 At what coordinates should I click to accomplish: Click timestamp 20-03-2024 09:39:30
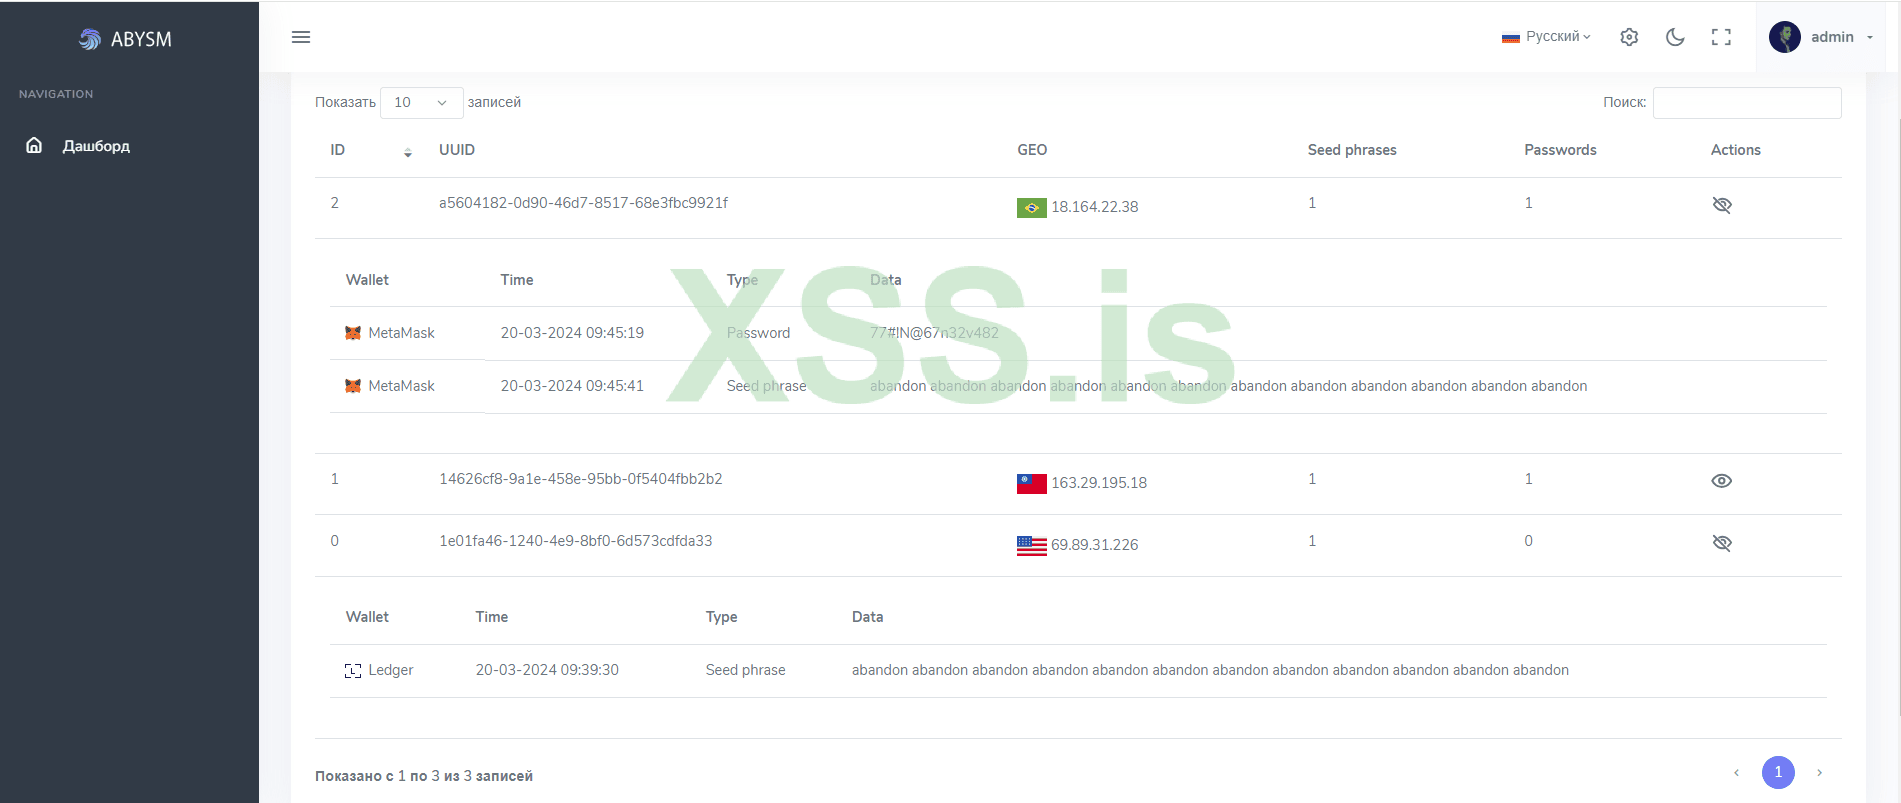[547, 670]
